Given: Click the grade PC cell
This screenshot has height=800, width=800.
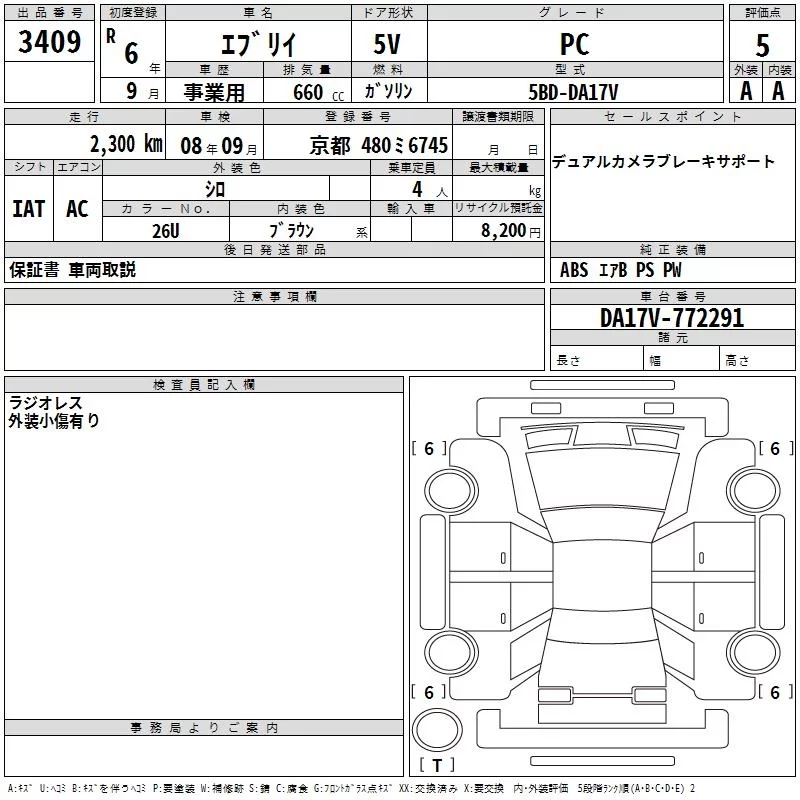Looking at the screenshot, I should [x=574, y=45].
